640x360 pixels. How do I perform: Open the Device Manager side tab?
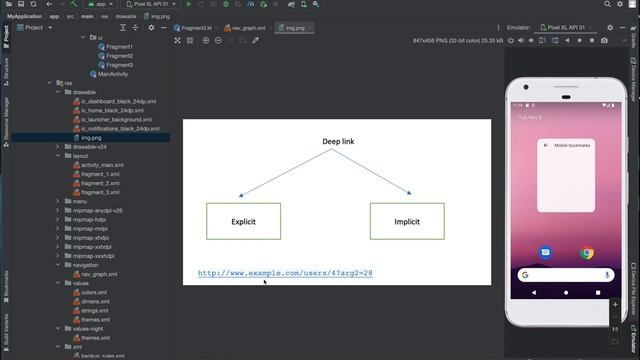click(633, 79)
